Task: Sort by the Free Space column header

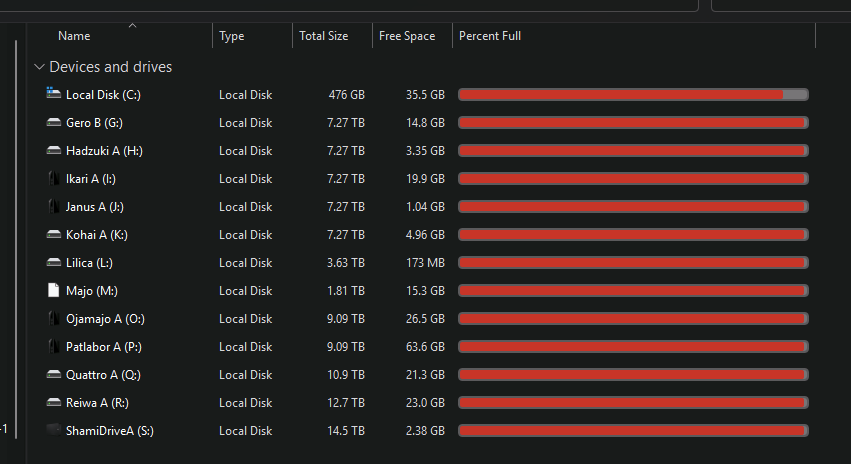Action: [x=407, y=36]
